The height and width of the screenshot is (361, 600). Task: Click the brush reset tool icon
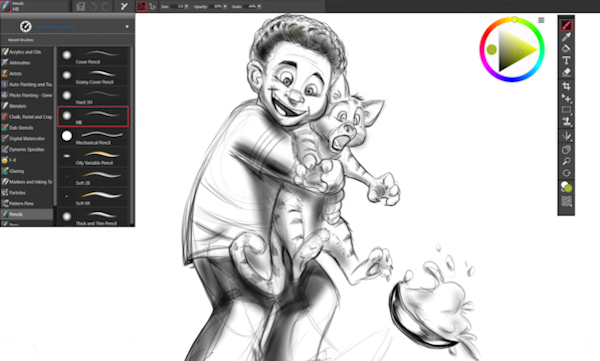coord(124,7)
